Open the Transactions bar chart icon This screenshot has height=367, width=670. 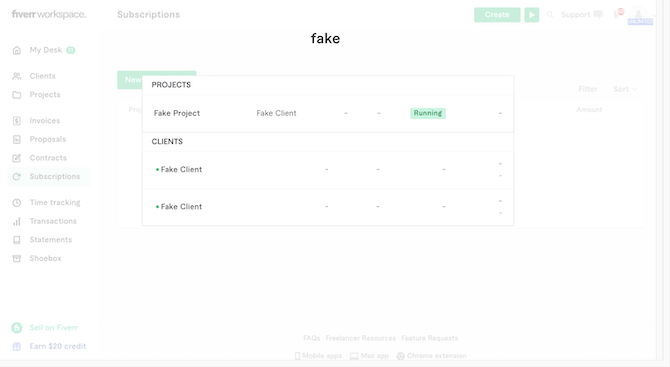17,221
